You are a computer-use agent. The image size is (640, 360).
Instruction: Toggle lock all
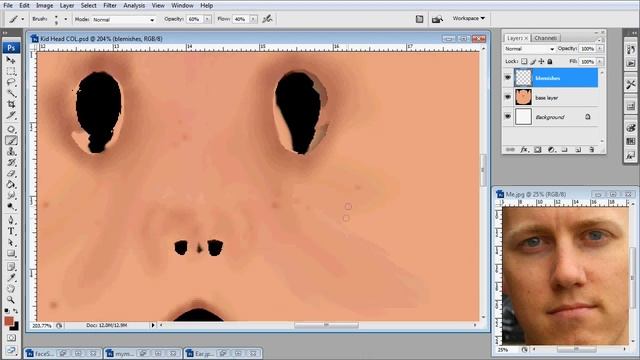click(x=550, y=61)
